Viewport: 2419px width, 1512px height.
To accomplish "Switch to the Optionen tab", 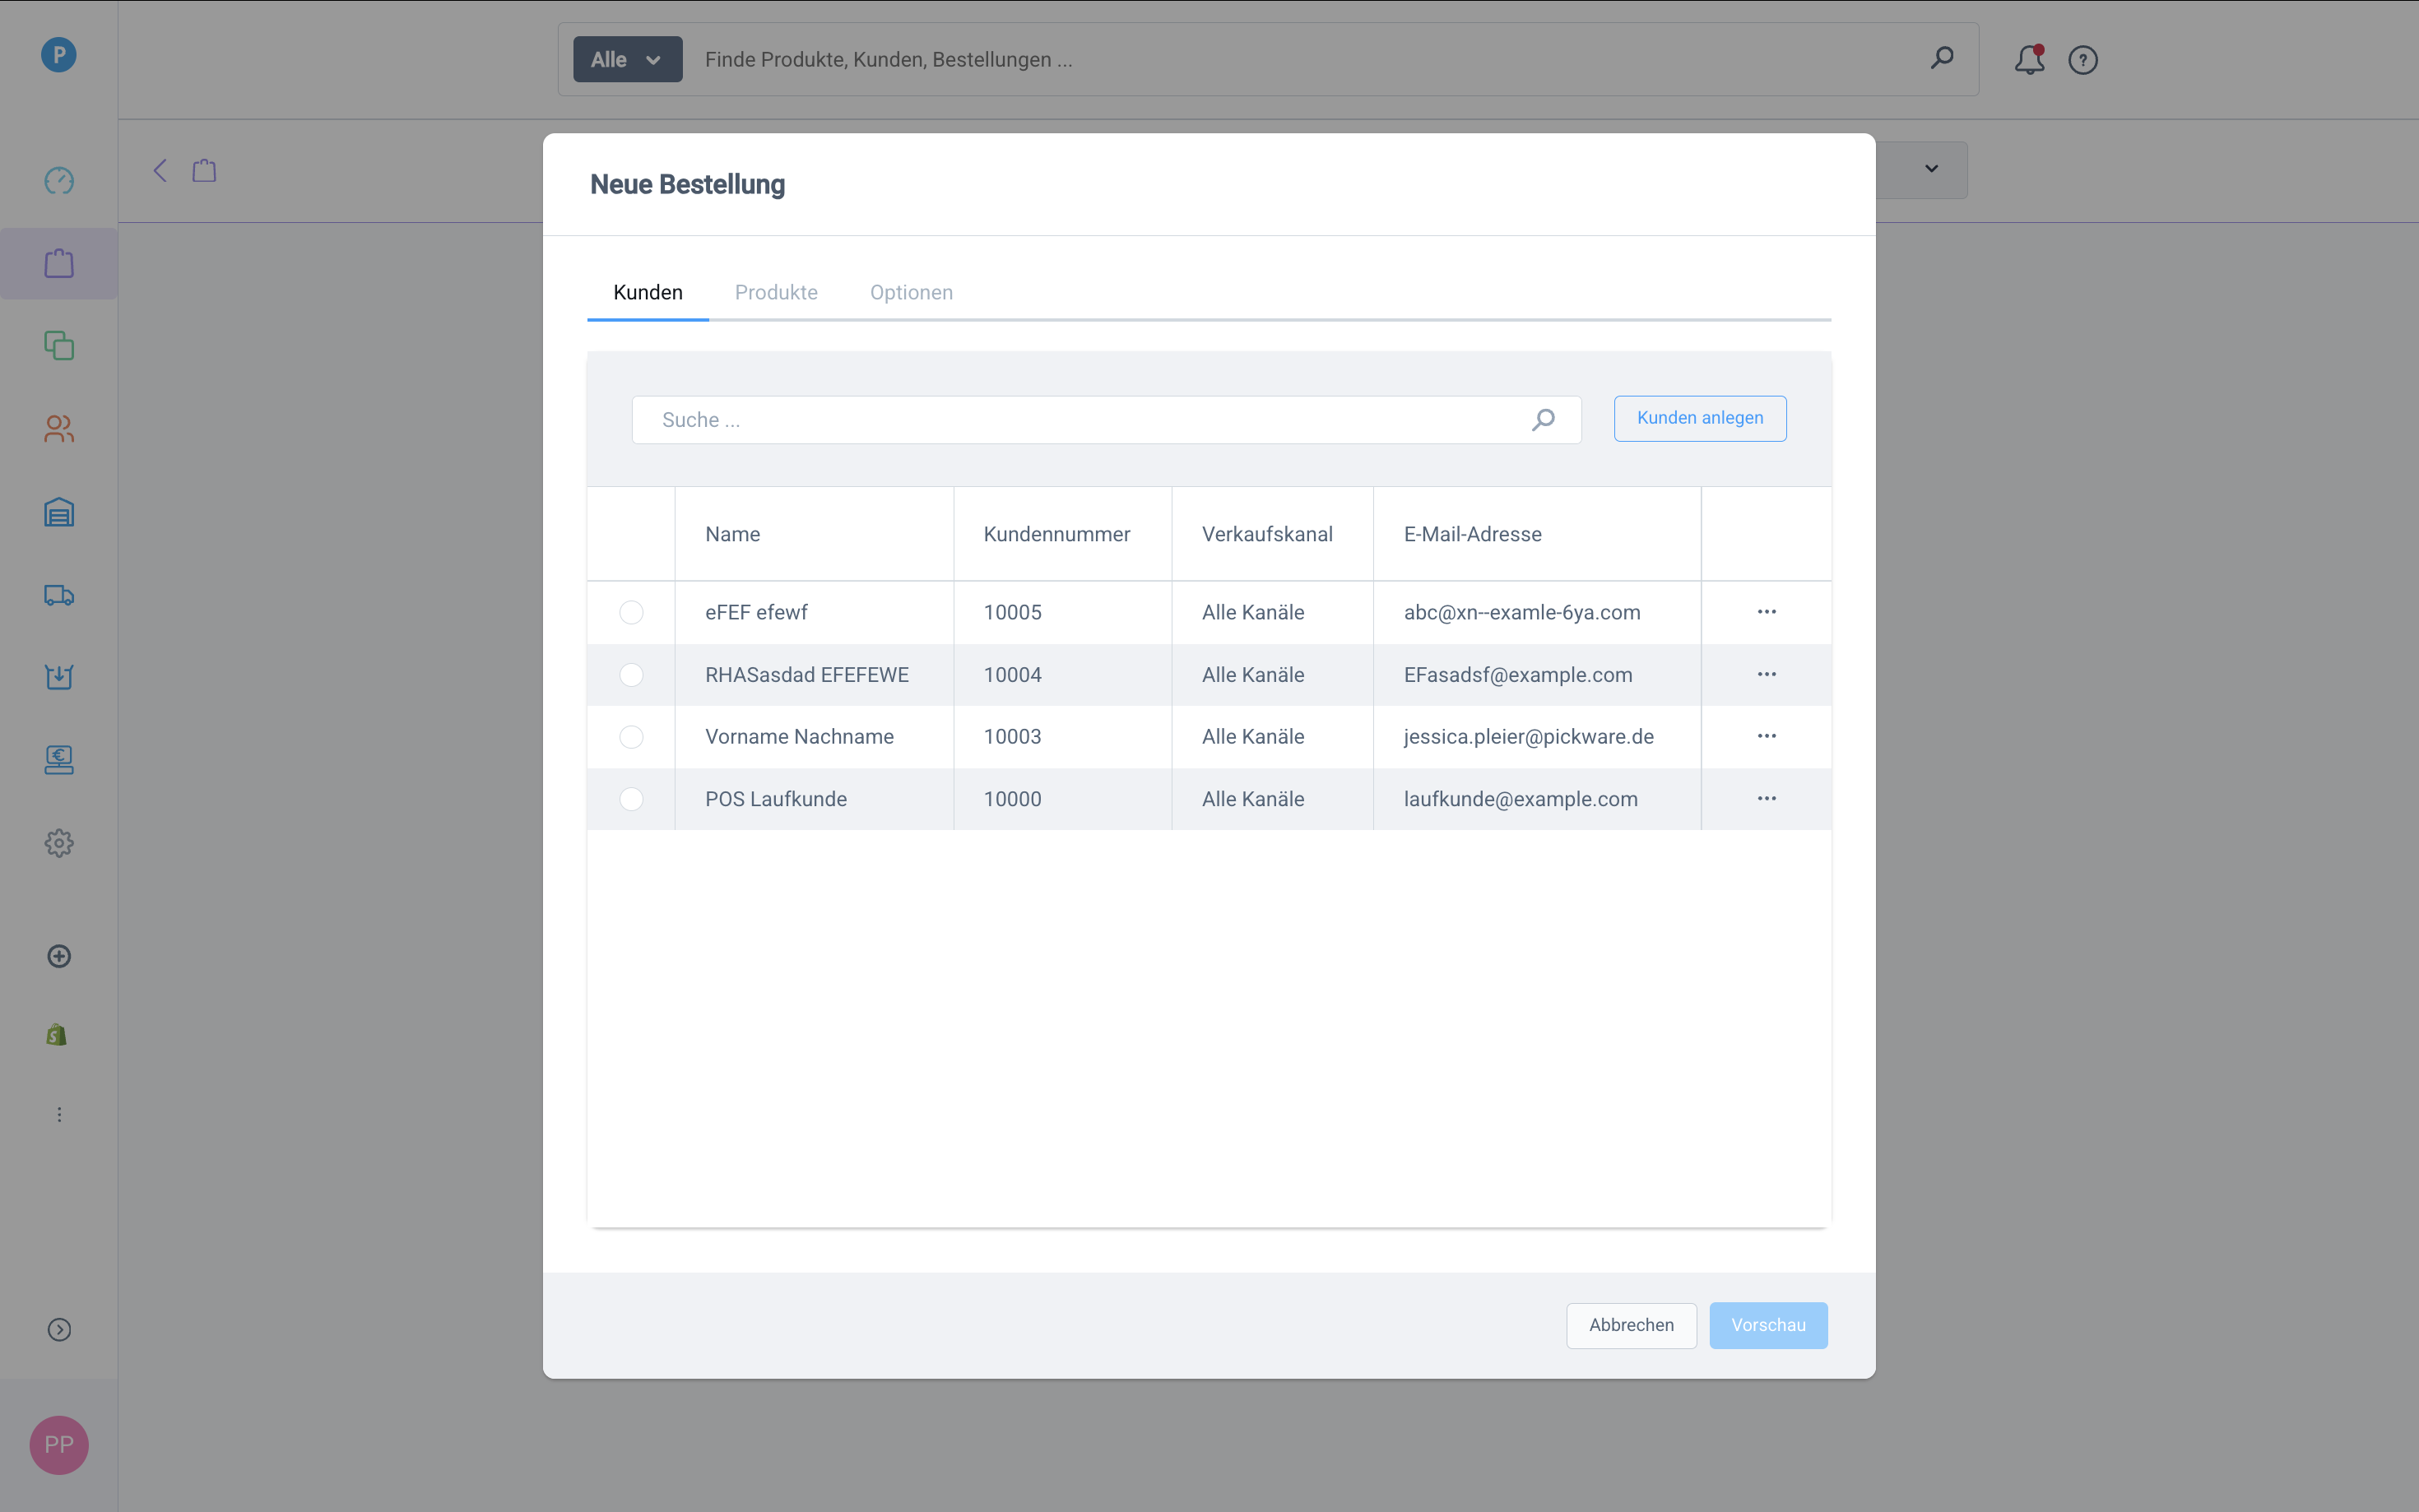I will coord(911,293).
